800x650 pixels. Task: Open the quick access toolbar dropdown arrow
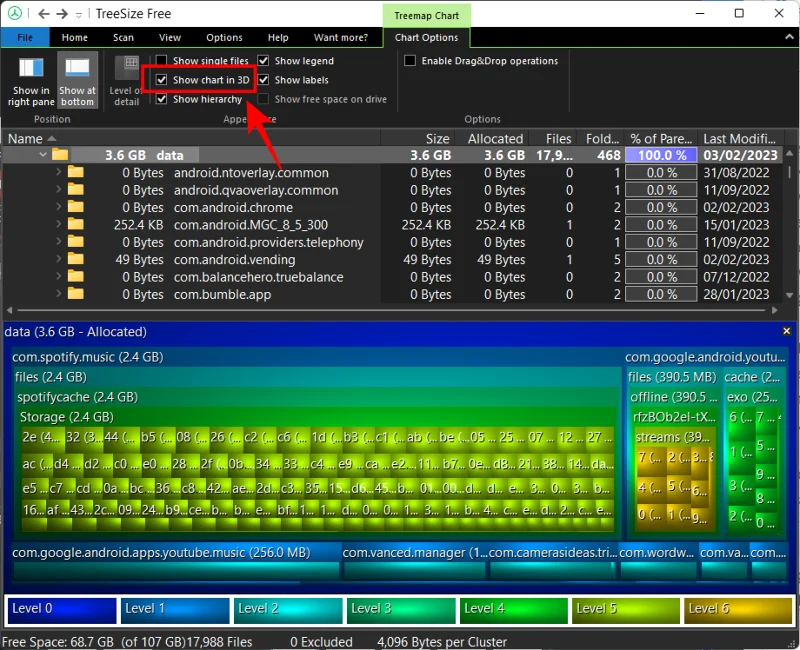(x=79, y=15)
